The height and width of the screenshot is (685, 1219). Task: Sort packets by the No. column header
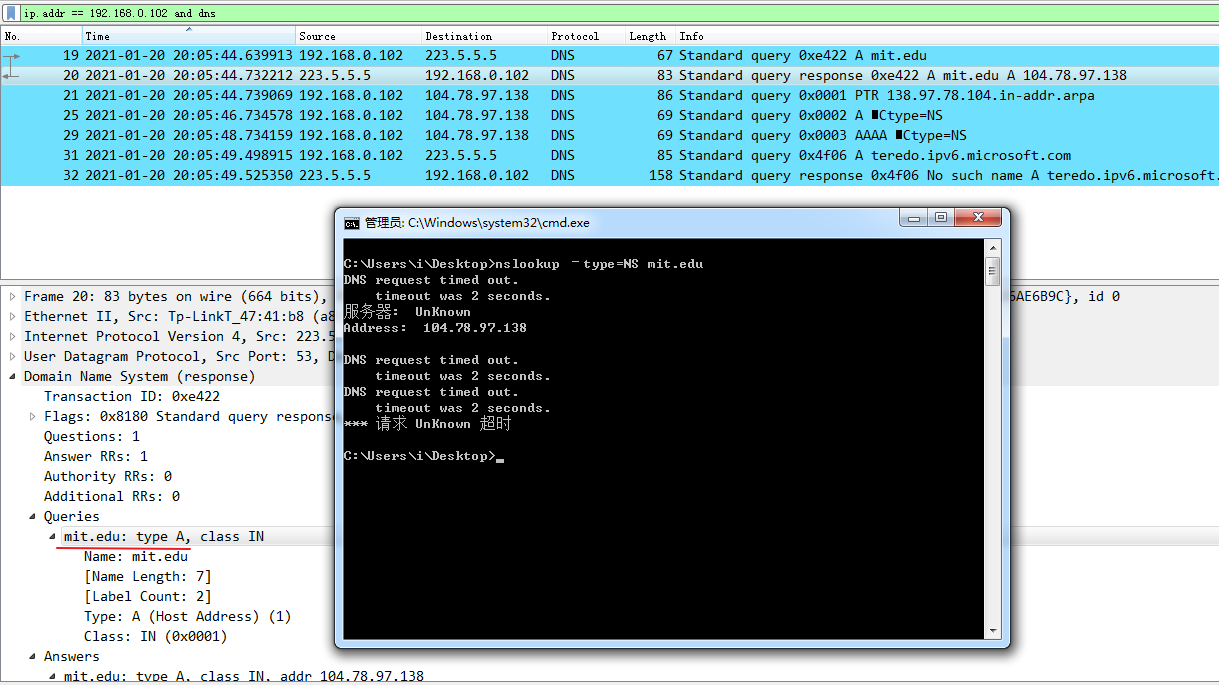[x=41, y=36]
